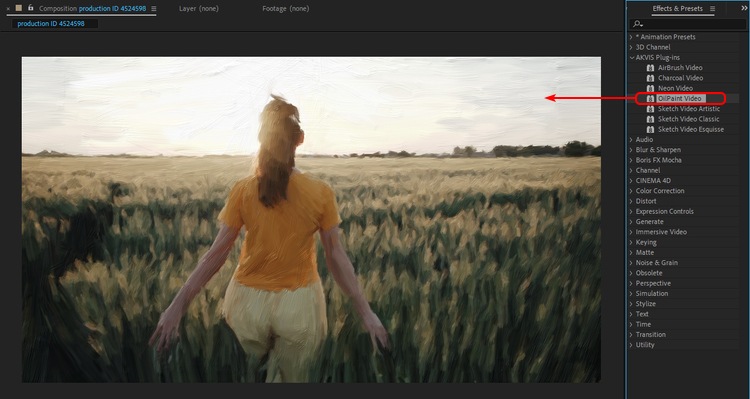
Task: Expand the Color Correction category
Action: click(631, 191)
